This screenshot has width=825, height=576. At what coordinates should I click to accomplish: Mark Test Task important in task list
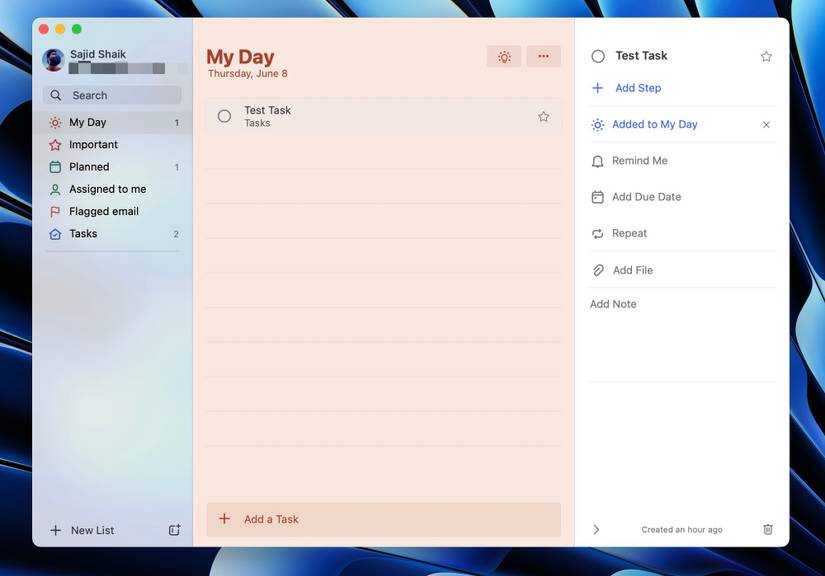[544, 117]
